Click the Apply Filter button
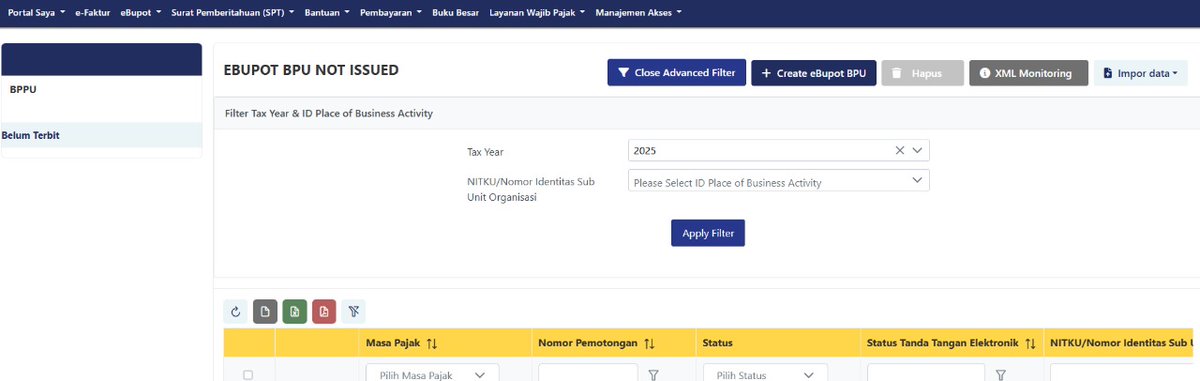The width and height of the screenshot is (1200, 381). click(x=708, y=233)
